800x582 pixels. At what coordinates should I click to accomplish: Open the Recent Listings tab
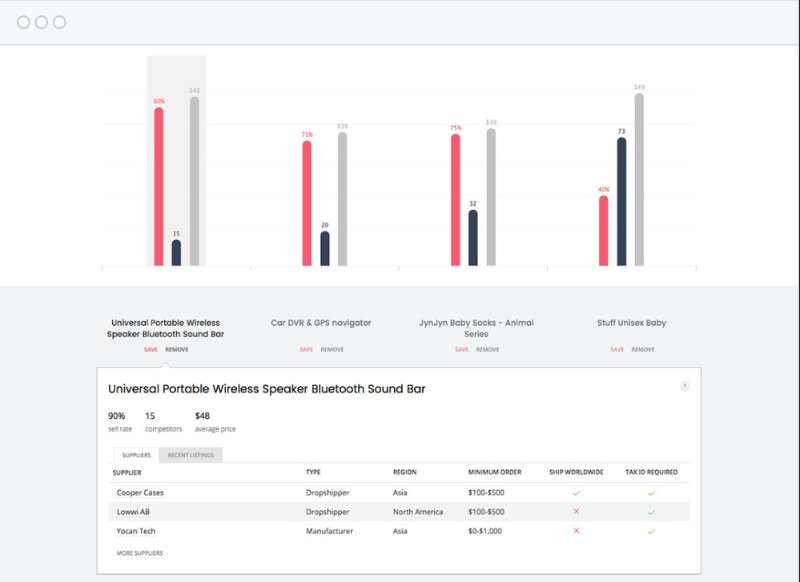tap(191, 455)
